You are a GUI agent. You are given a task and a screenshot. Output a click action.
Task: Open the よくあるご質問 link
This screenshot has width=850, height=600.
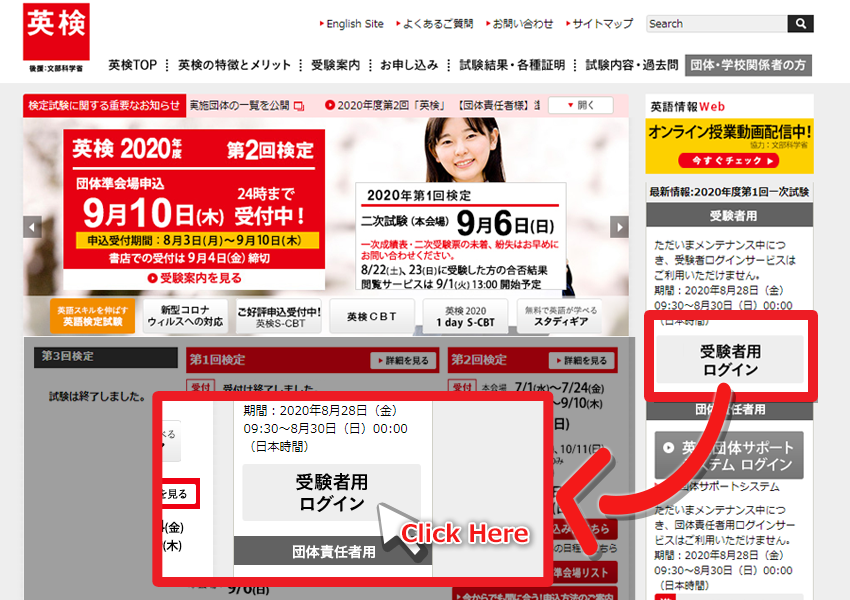[438, 24]
